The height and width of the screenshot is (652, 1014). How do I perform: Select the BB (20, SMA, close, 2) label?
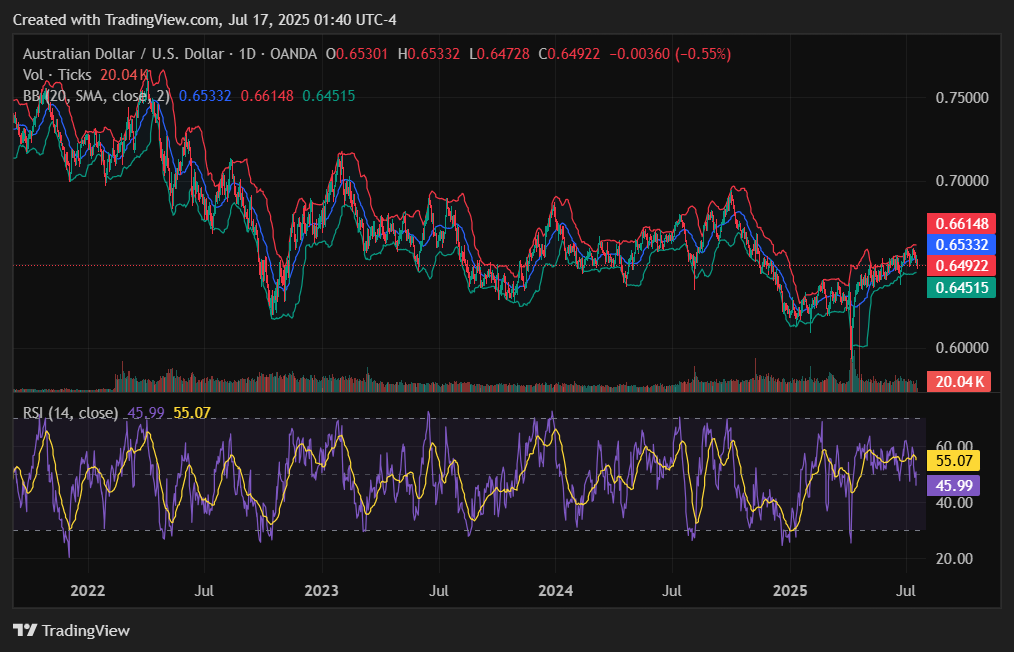[x=96, y=96]
